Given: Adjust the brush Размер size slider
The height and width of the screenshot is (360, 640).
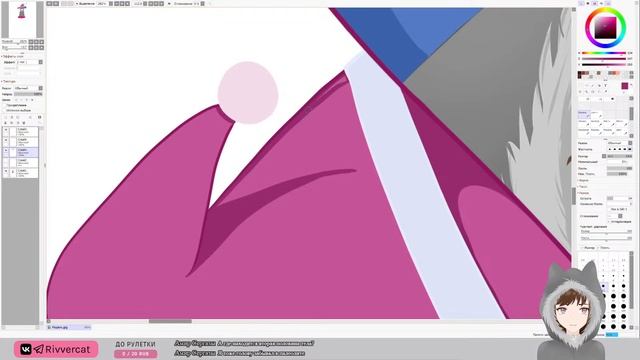Looking at the screenshot, I should (620, 156).
